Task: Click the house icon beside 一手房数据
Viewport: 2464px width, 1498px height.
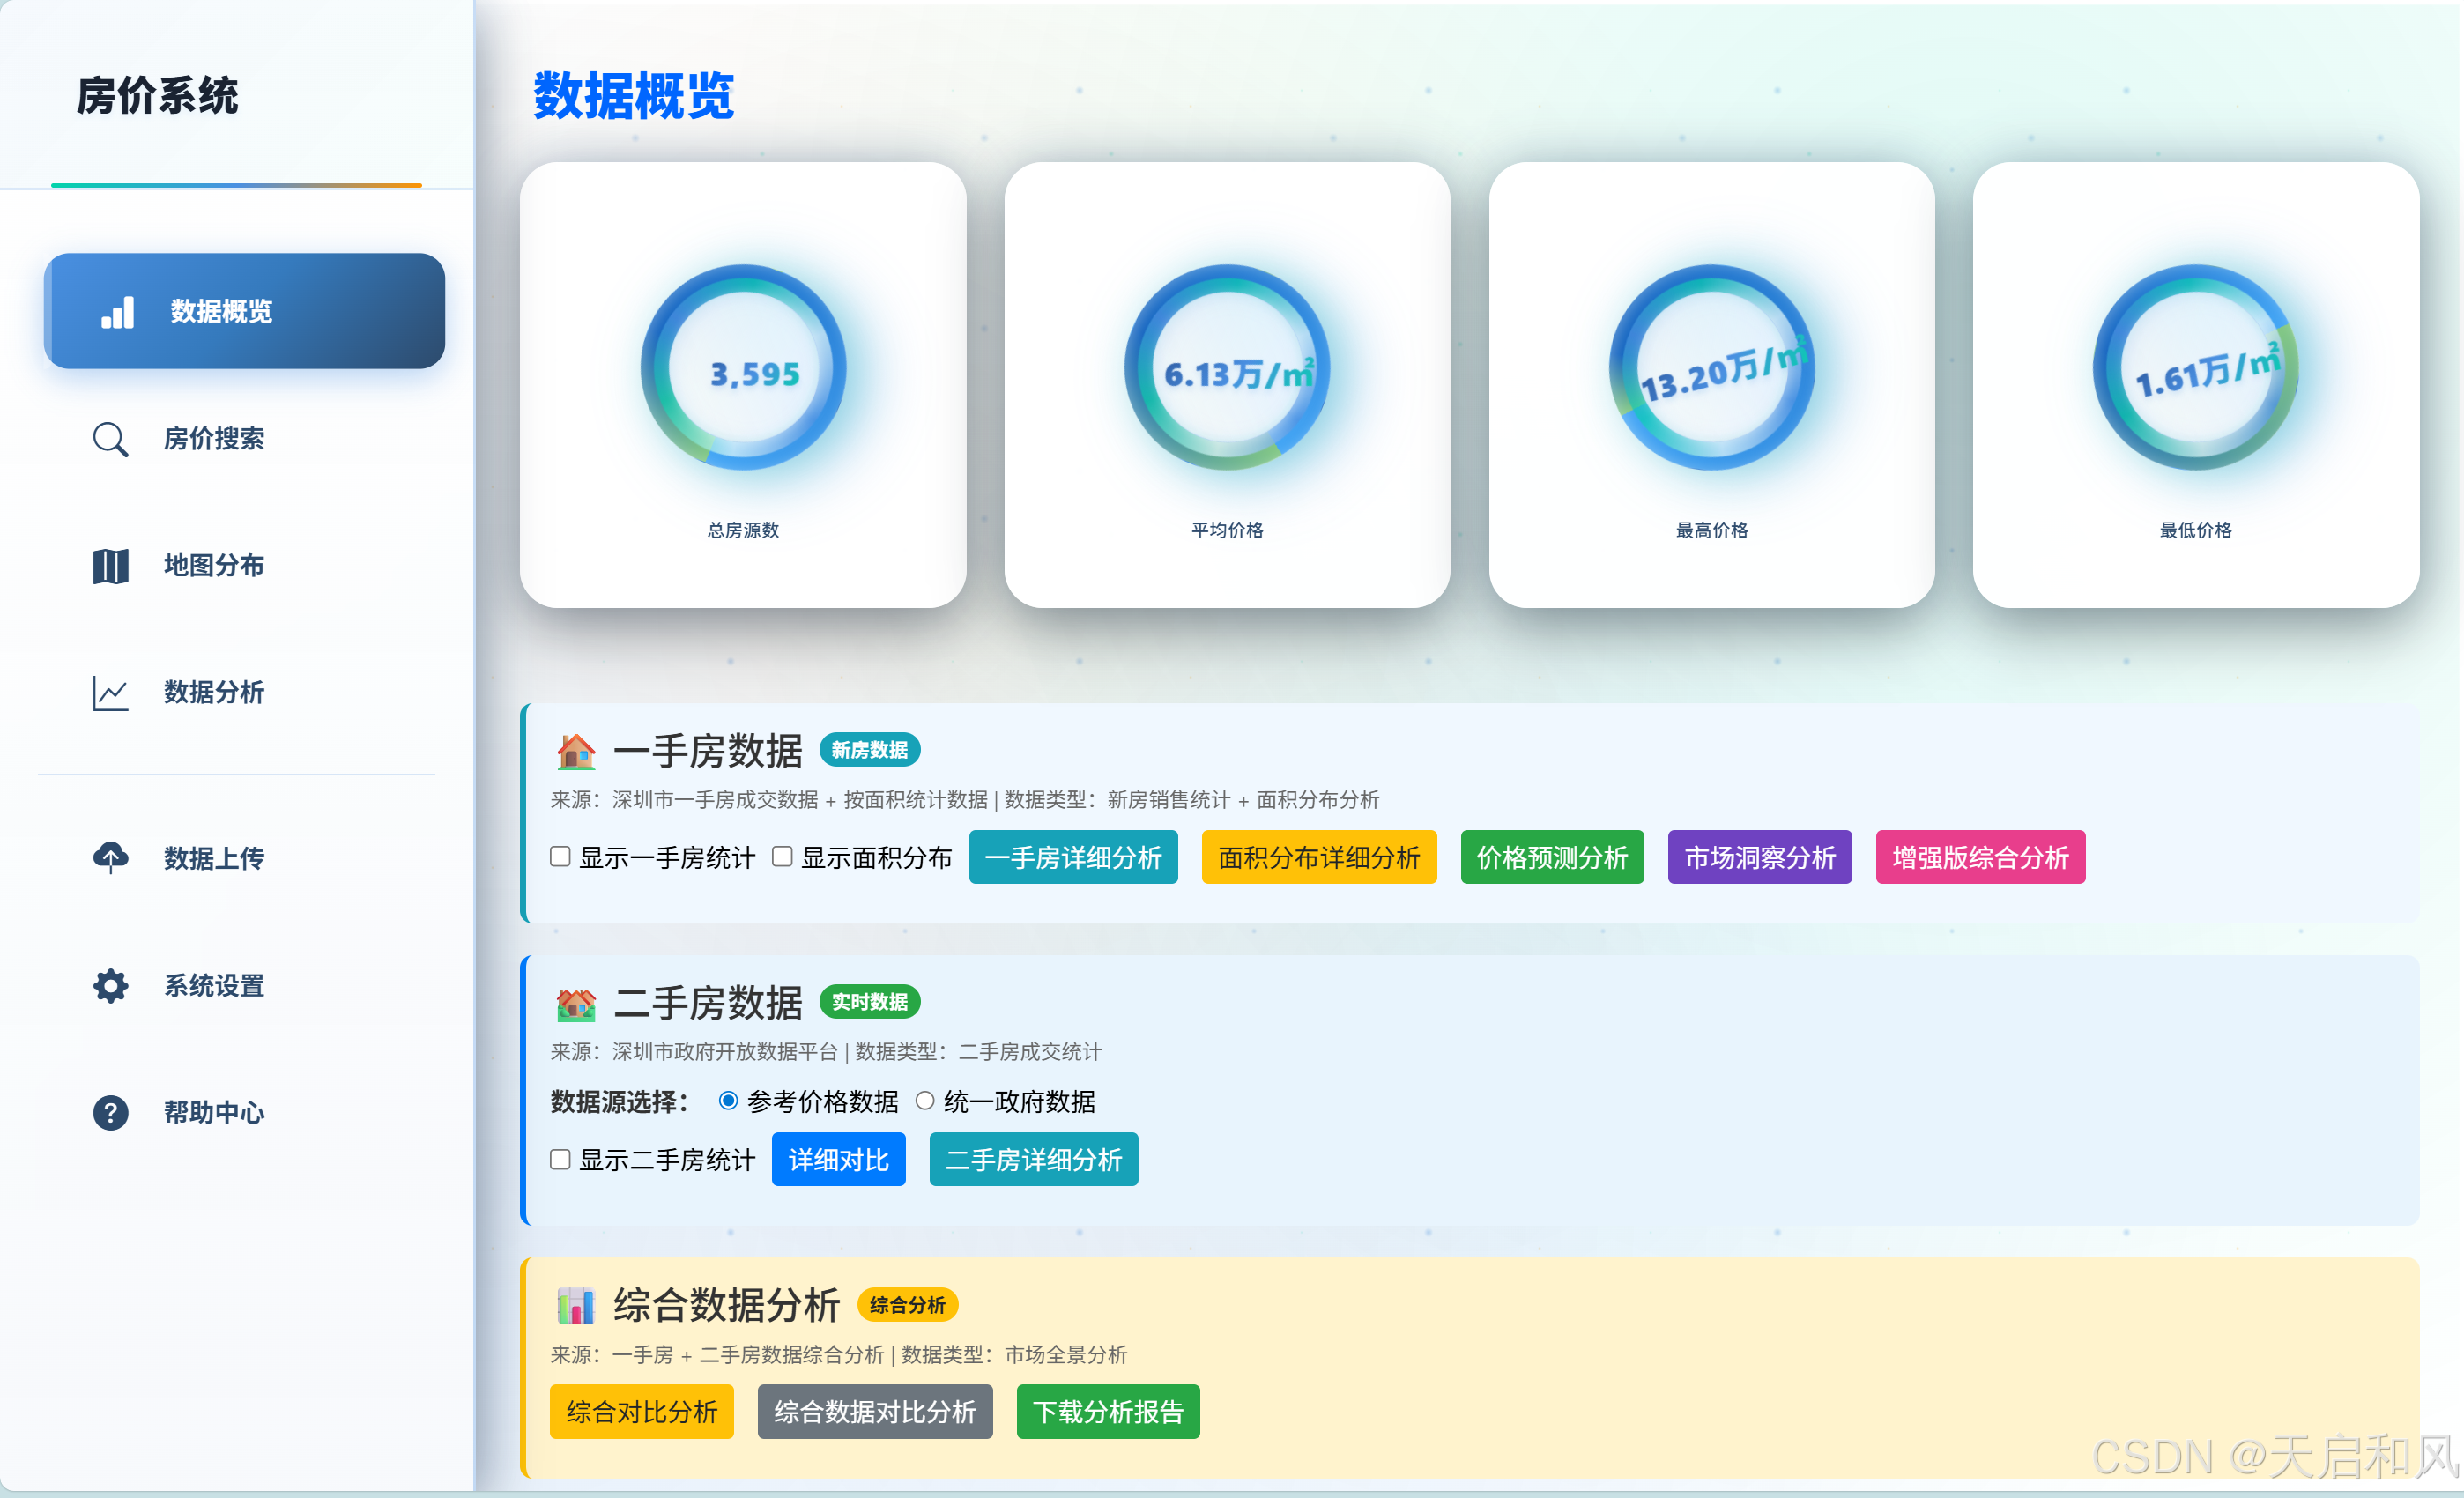Action: [576, 751]
